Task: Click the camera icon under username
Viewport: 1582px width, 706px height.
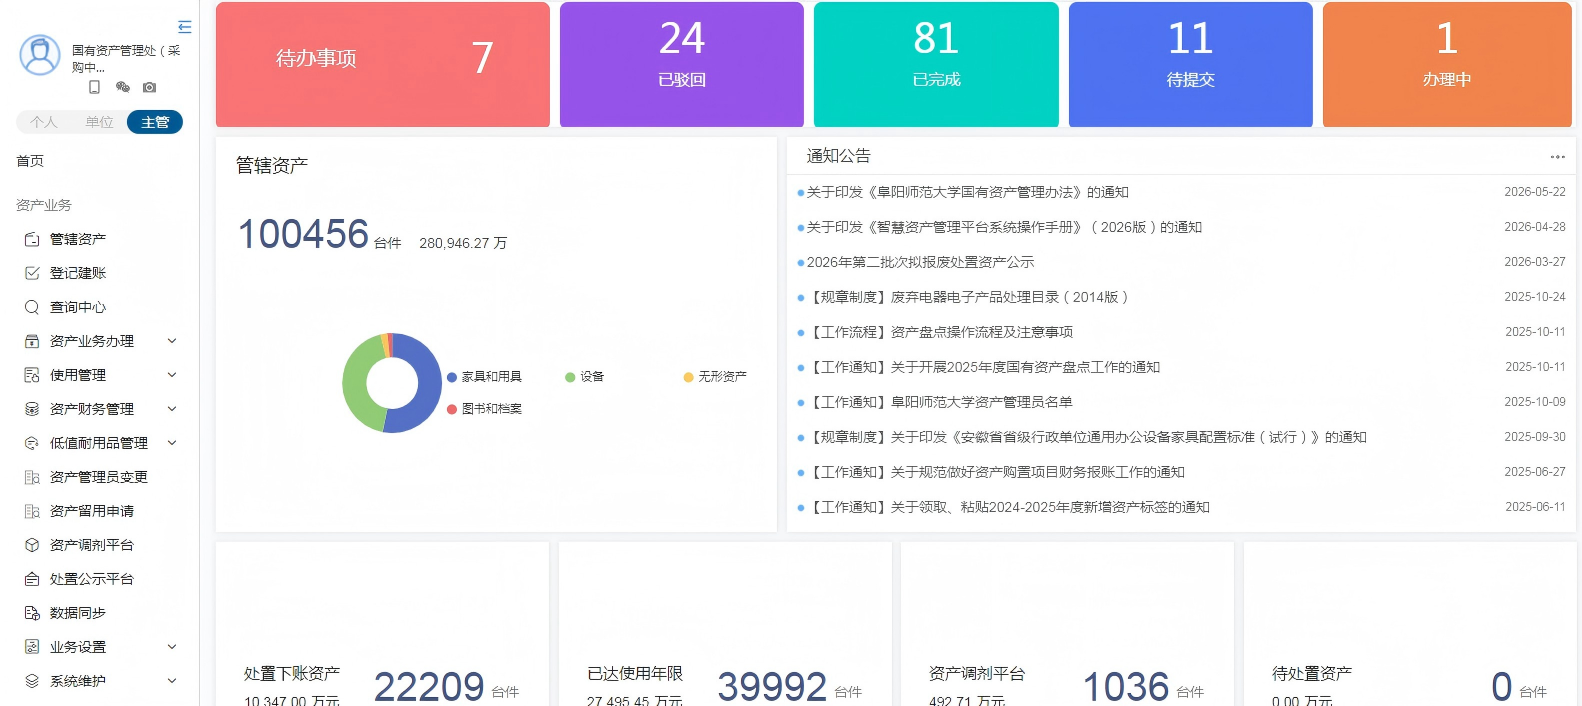Action: pyautogui.click(x=149, y=87)
